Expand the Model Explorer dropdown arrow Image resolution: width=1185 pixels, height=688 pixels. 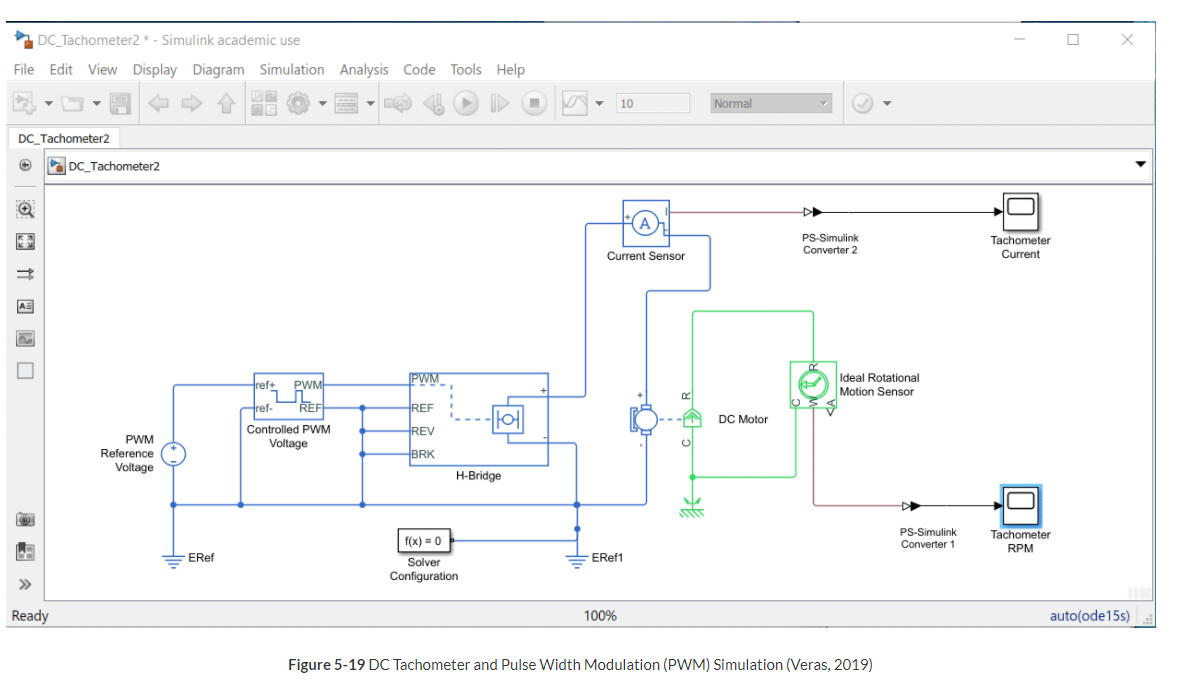370,104
